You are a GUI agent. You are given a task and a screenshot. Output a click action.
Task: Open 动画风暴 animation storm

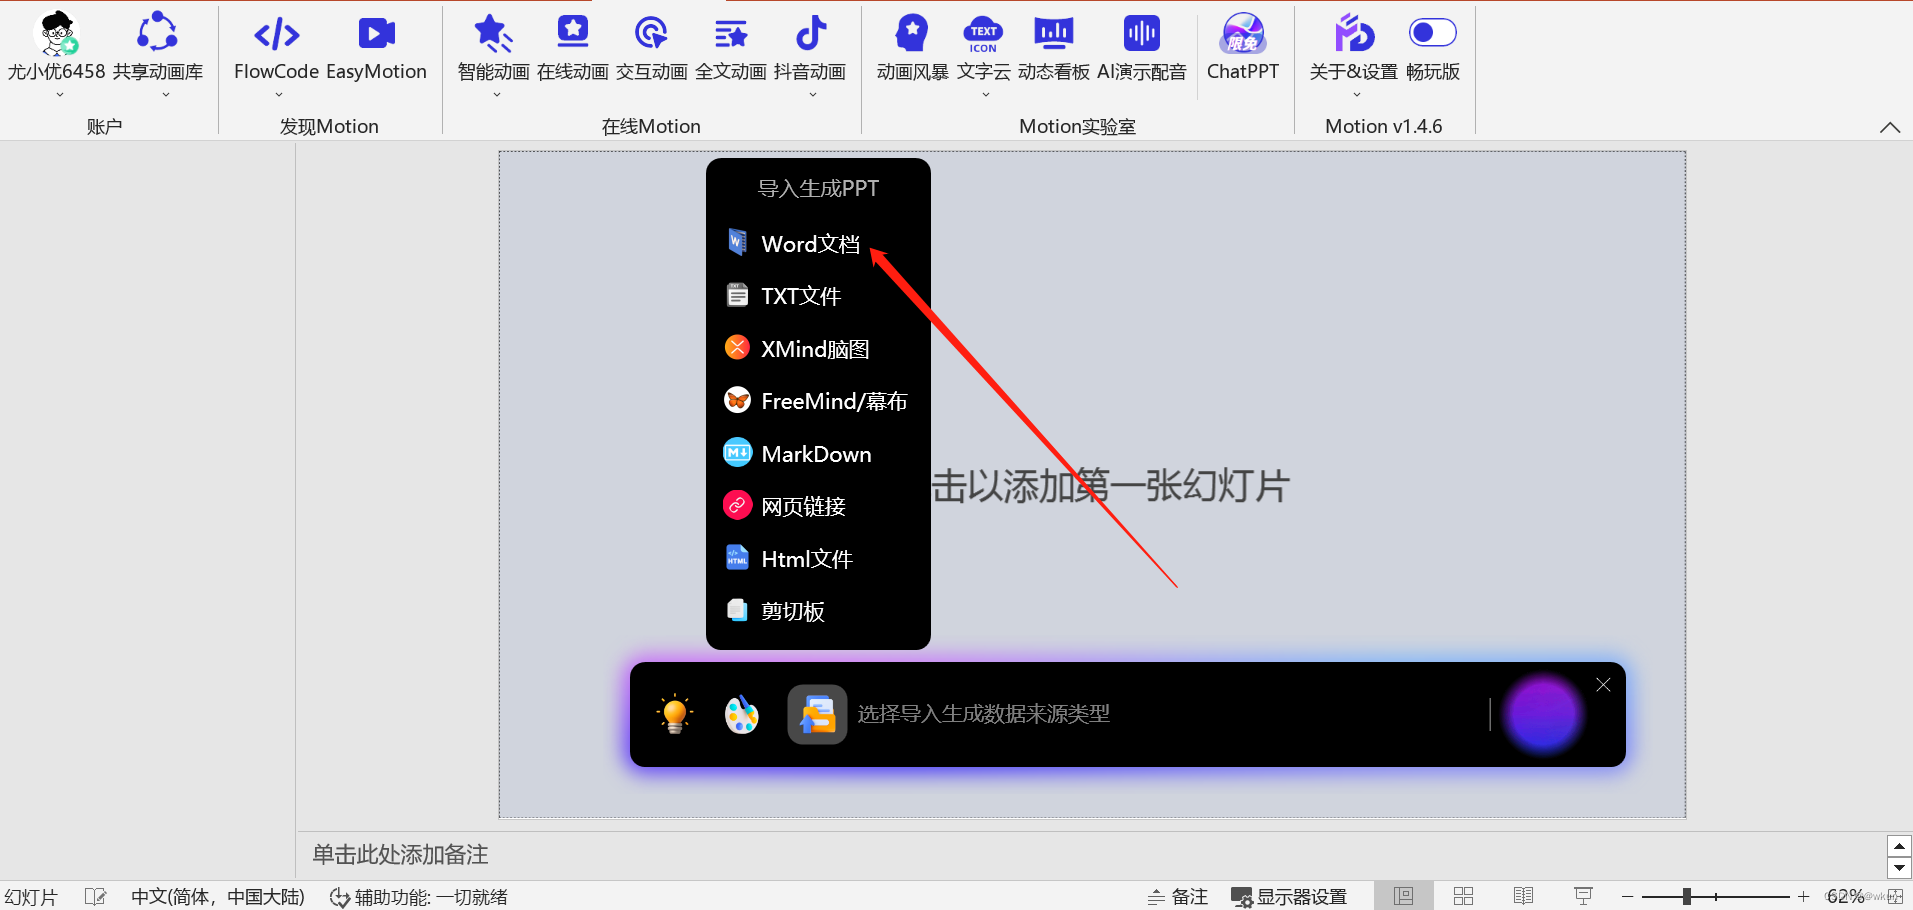912,47
